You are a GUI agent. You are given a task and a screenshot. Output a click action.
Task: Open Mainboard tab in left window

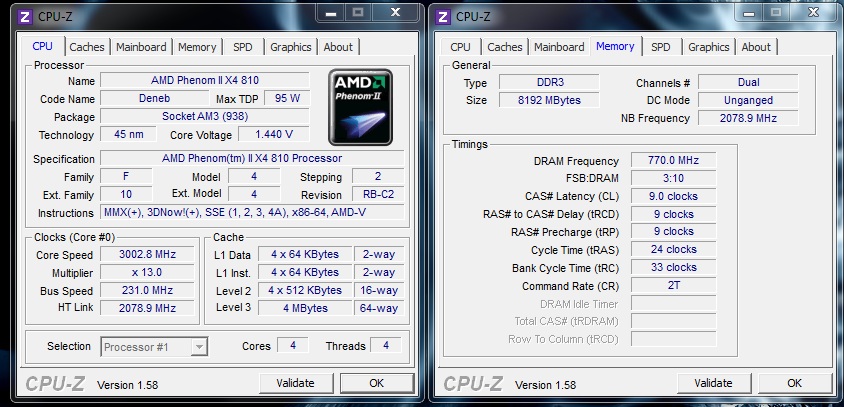click(141, 47)
